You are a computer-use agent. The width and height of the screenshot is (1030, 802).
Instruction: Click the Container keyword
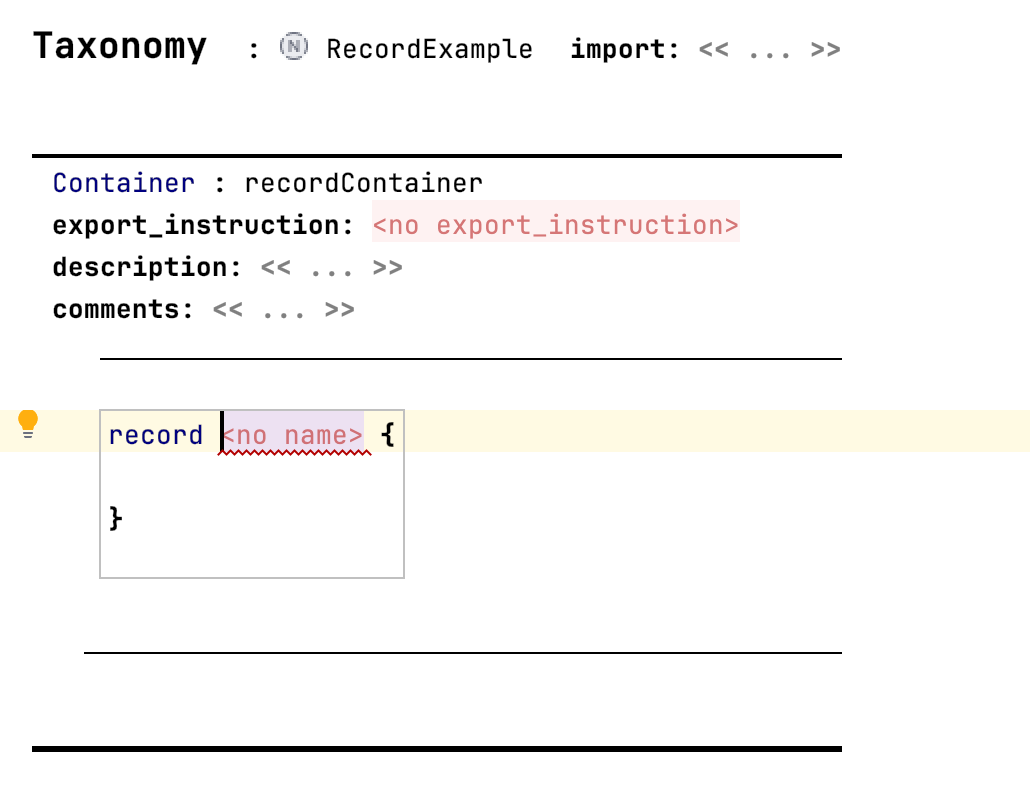point(123,184)
